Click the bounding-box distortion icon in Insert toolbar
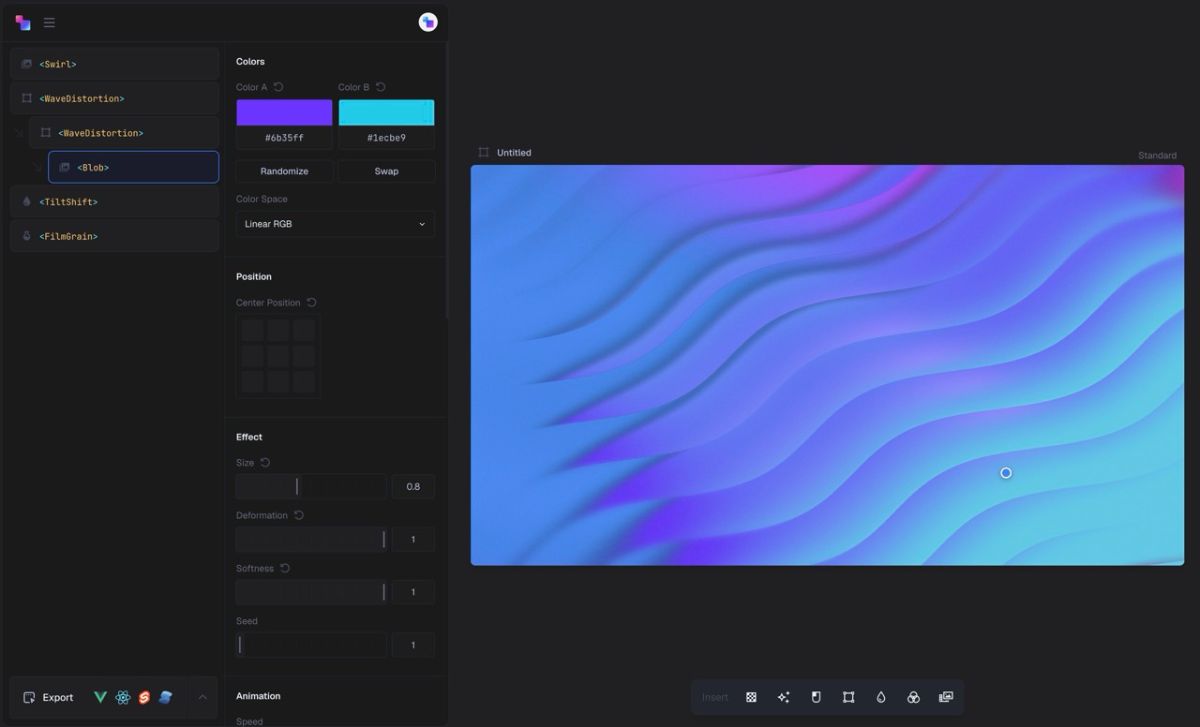 click(848, 697)
